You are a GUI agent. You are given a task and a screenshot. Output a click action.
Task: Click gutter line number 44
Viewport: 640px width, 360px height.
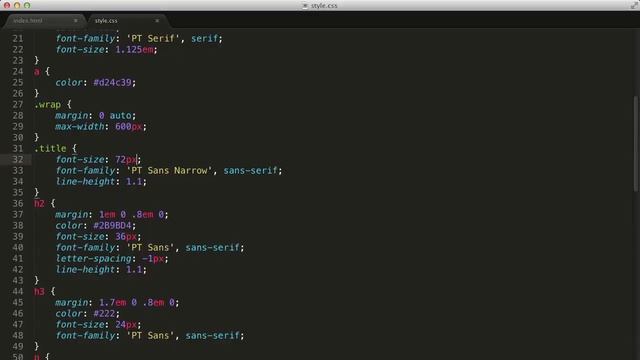[18, 291]
